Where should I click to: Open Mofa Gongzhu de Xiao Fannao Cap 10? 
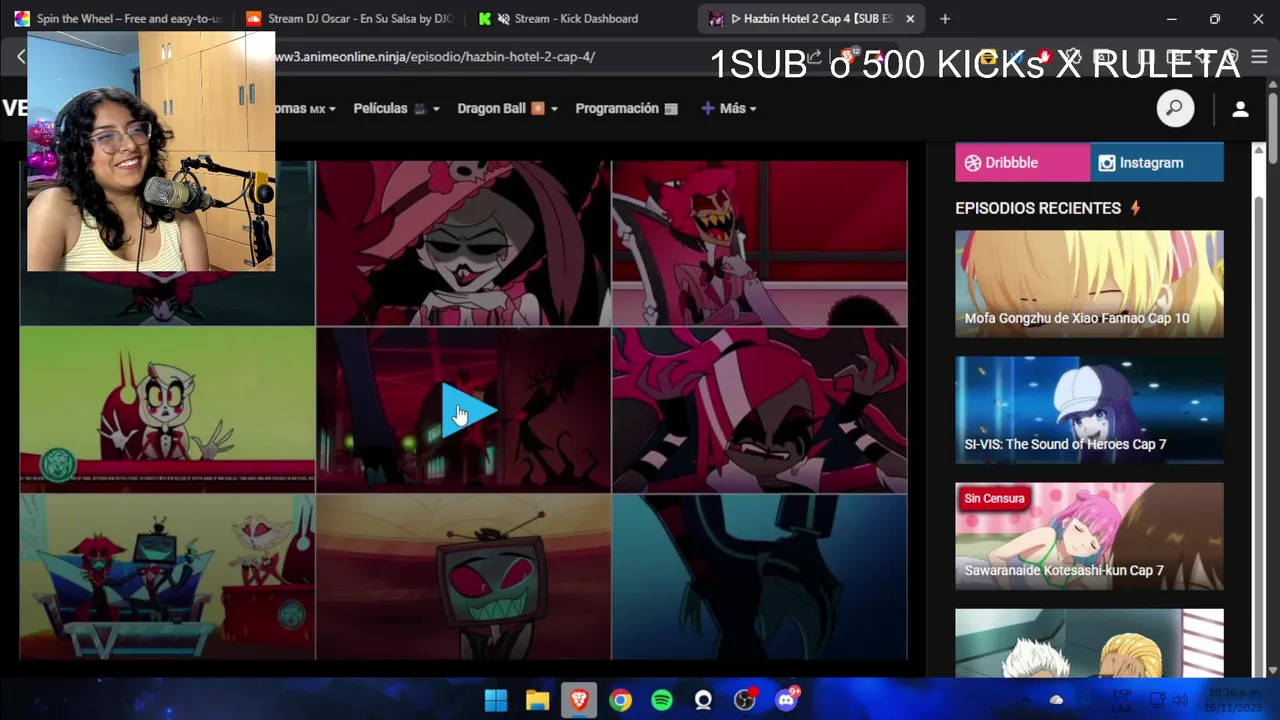tap(1089, 284)
